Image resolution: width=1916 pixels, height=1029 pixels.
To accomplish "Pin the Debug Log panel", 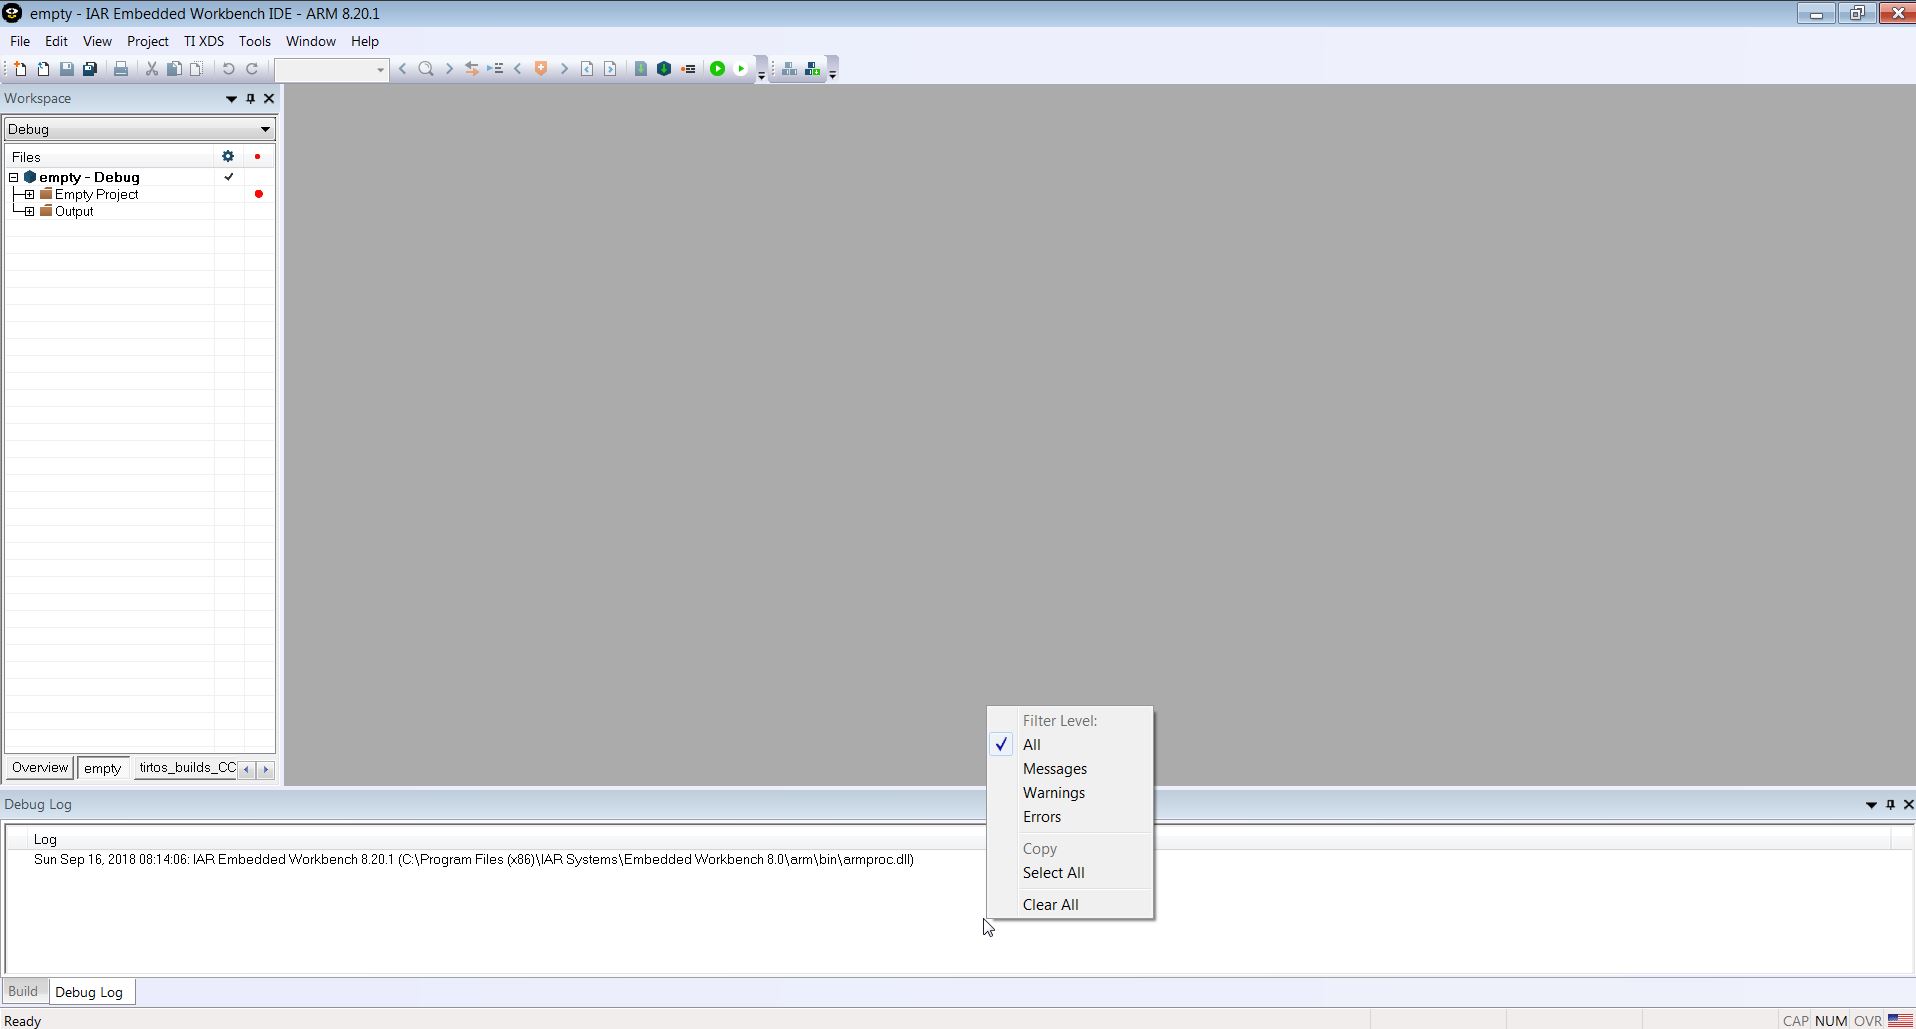I will point(1890,805).
